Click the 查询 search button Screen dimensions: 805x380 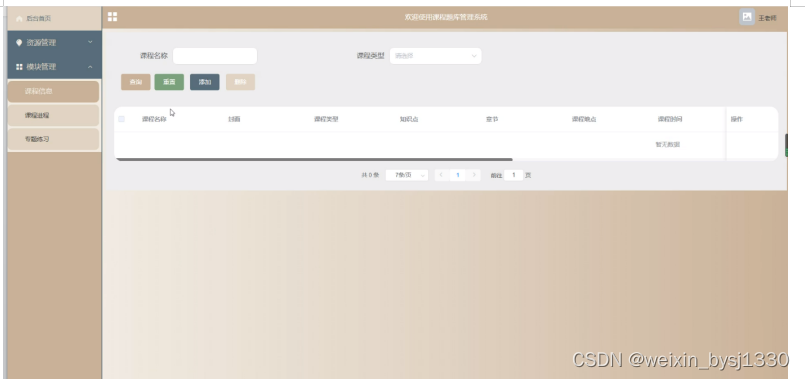click(136, 82)
